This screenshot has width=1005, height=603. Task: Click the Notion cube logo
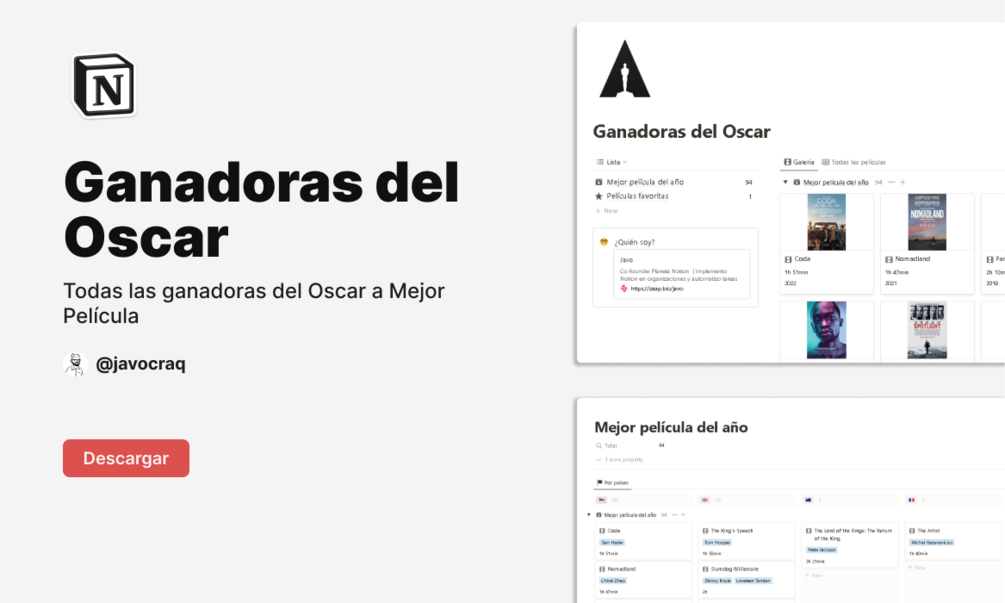pyautogui.click(x=104, y=85)
